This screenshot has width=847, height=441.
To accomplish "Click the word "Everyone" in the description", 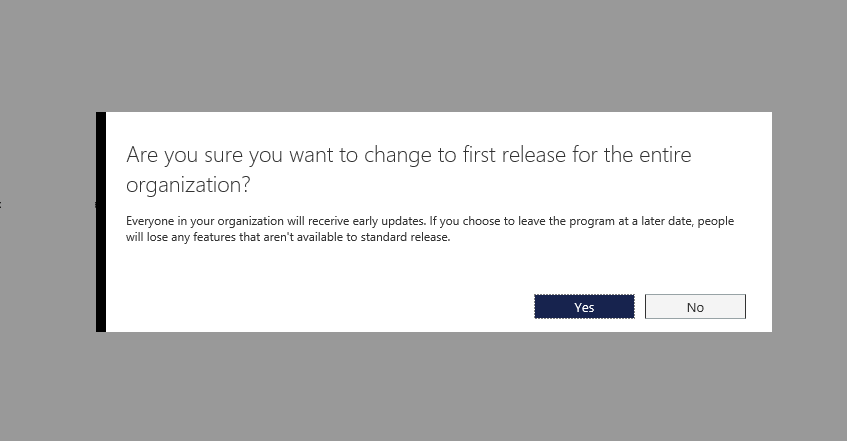I will pyautogui.click(x=150, y=221).
